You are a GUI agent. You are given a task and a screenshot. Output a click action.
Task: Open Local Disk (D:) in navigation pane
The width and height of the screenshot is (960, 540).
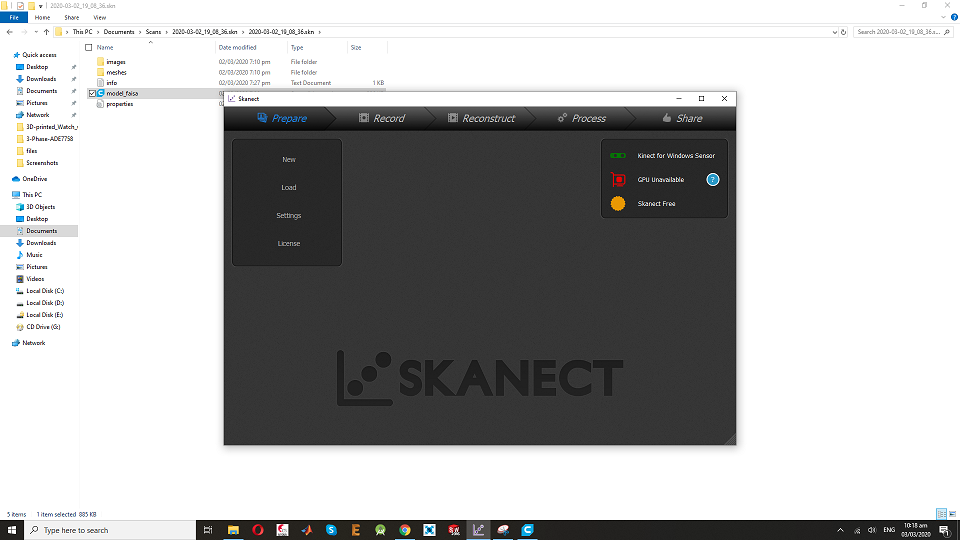click(x=45, y=303)
